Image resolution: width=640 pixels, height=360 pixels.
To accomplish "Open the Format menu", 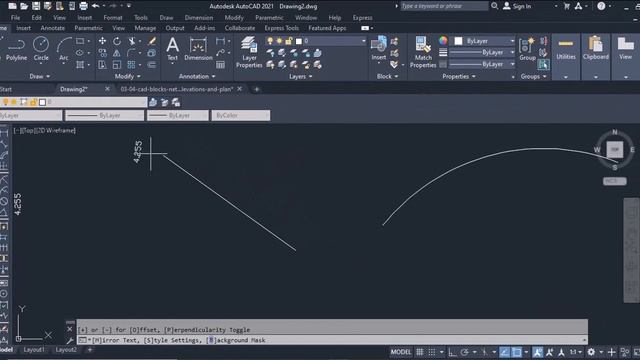I will coord(113,18).
